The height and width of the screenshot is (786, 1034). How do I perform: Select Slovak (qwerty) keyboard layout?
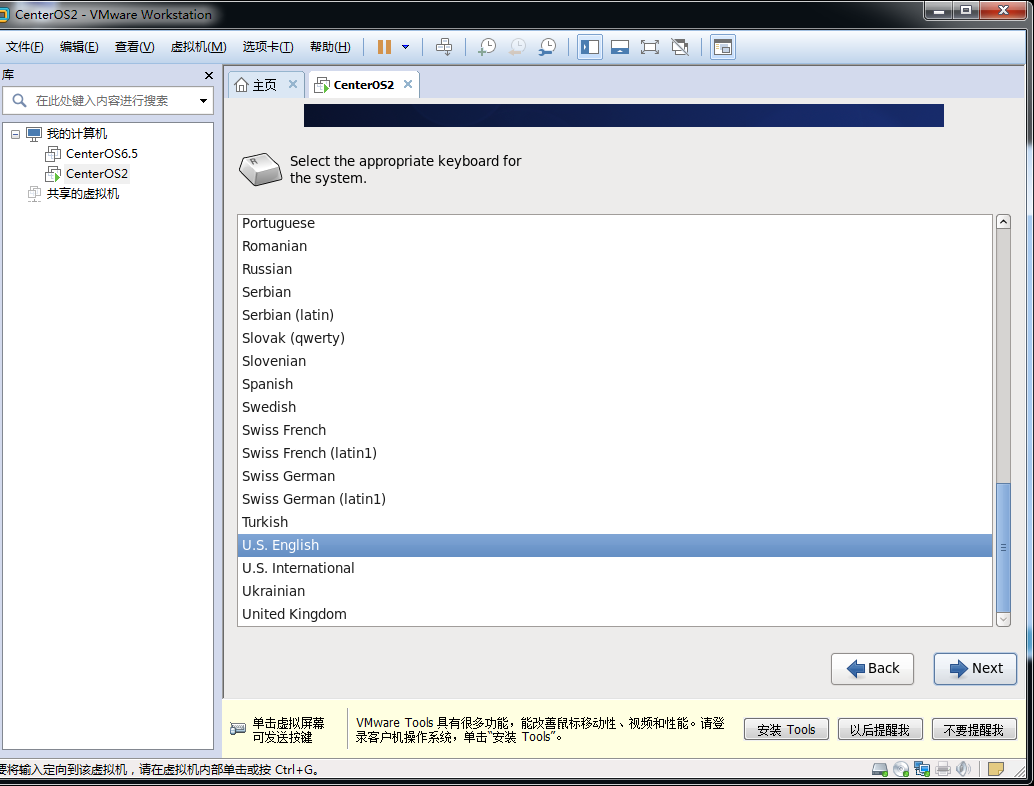[x=615, y=338]
